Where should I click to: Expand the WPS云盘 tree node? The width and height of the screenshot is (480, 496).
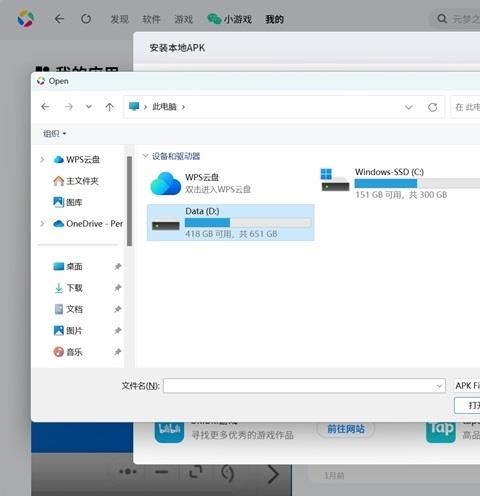tap(42, 160)
